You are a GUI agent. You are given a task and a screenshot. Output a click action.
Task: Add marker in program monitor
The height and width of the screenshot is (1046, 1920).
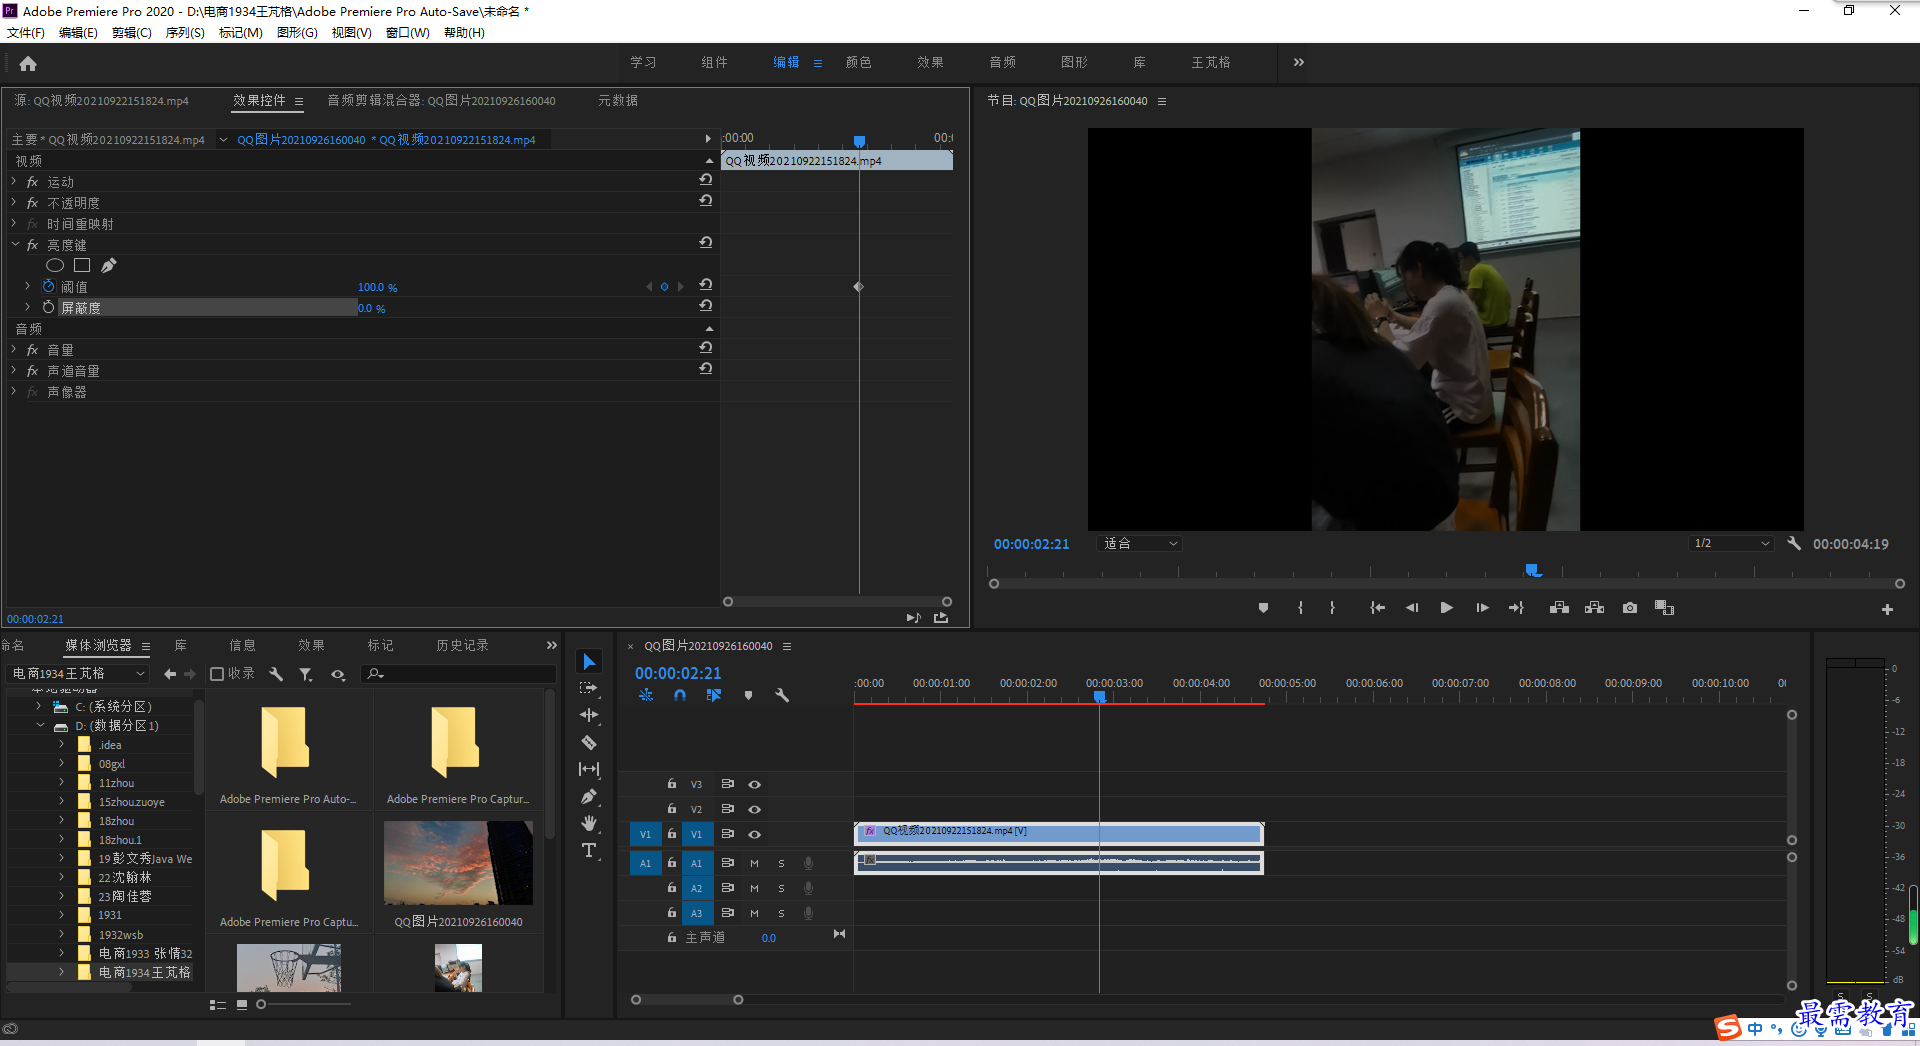pos(1263,608)
